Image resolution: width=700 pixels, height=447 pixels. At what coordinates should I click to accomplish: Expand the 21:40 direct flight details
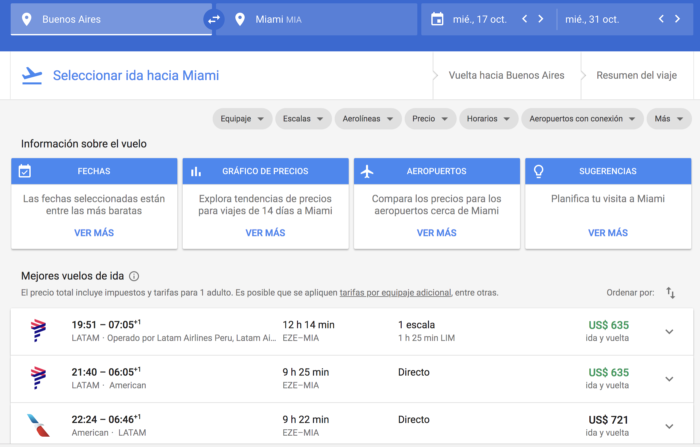tap(669, 378)
